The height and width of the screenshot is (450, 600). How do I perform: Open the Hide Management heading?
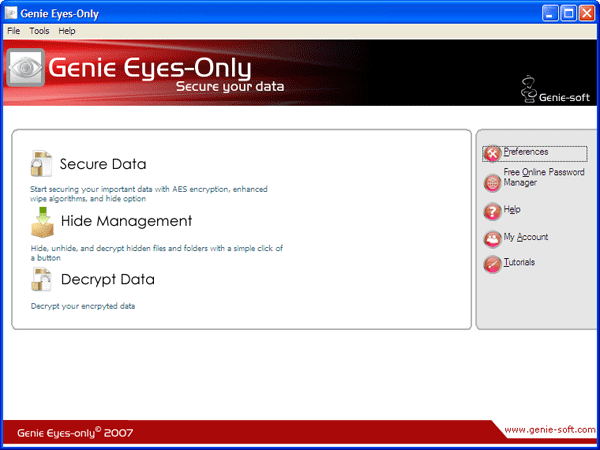click(126, 221)
